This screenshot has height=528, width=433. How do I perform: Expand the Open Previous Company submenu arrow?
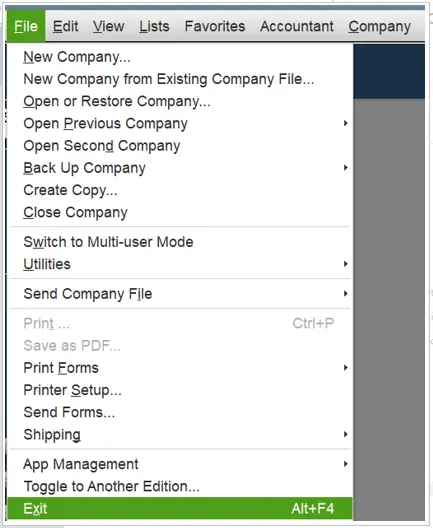click(345, 123)
